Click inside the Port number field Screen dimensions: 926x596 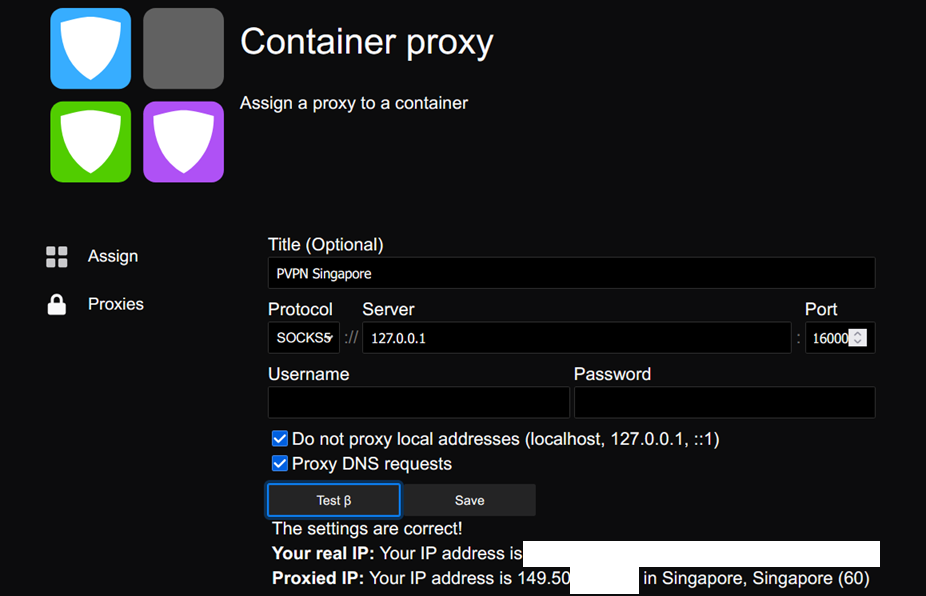[828, 338]
